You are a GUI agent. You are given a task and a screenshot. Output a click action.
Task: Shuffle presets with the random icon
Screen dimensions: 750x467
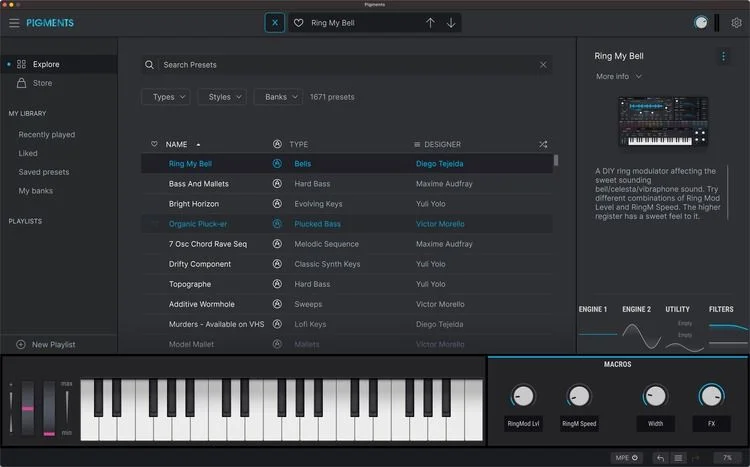tap(543, 144)
